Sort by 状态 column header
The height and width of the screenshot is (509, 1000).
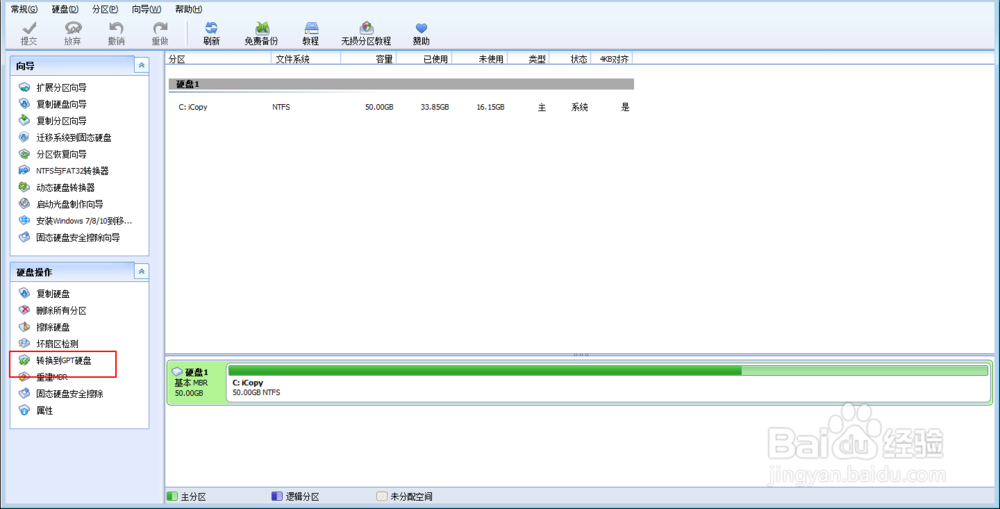pyautogui.click(x=570, y=59)
